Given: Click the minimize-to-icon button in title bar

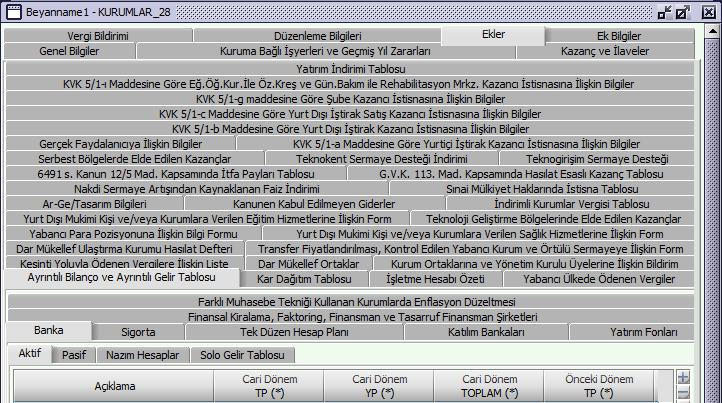Looking at the screenshot, I should point(664,12).
